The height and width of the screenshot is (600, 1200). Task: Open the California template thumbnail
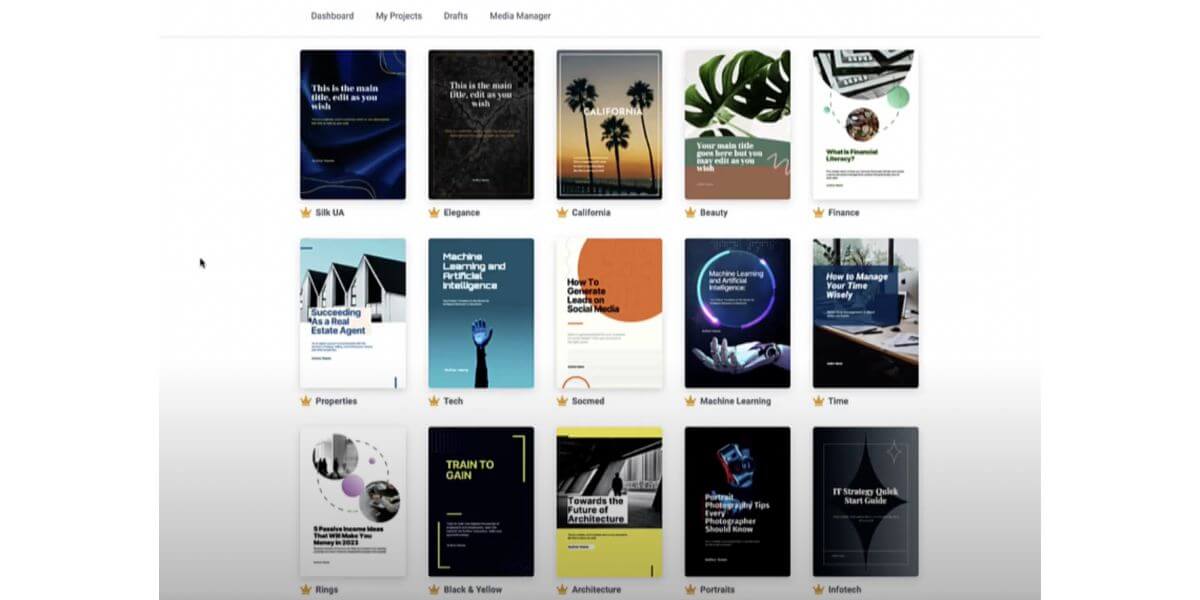609,123
